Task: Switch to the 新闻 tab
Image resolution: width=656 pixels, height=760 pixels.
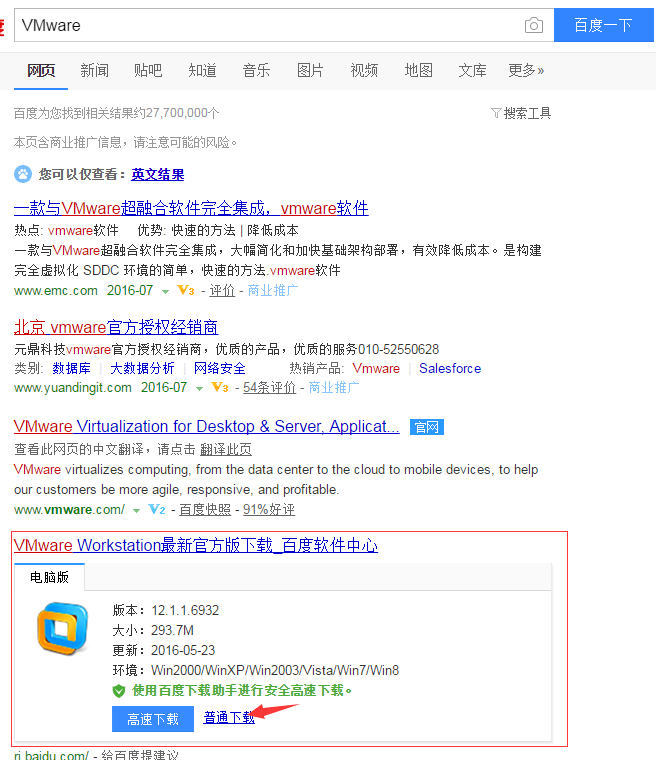Action: (95, 71)
